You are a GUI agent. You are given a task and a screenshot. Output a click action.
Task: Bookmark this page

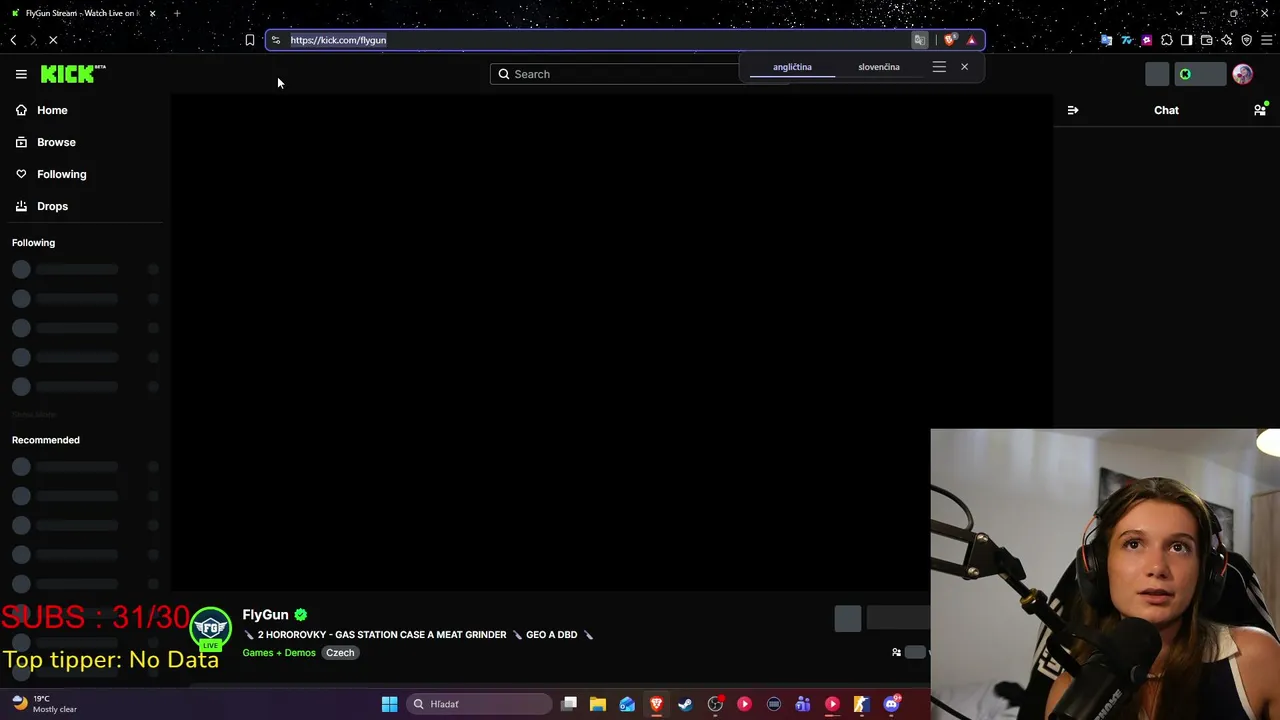[x=250, y=40]
